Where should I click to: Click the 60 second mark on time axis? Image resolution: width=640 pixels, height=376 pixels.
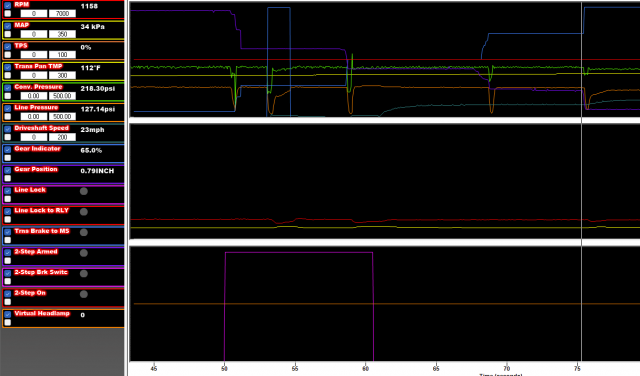[x=365, y=368]
